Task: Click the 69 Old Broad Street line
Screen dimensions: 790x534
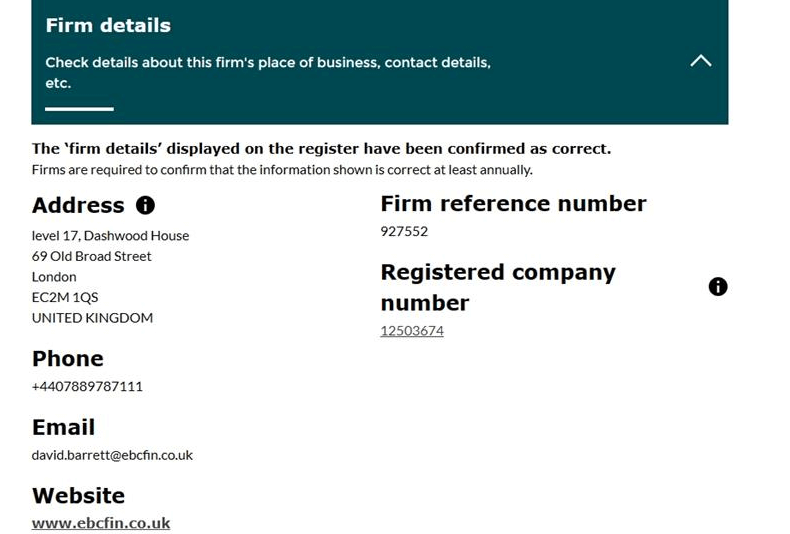Action: pyautogui.click(x=91, y=256)
